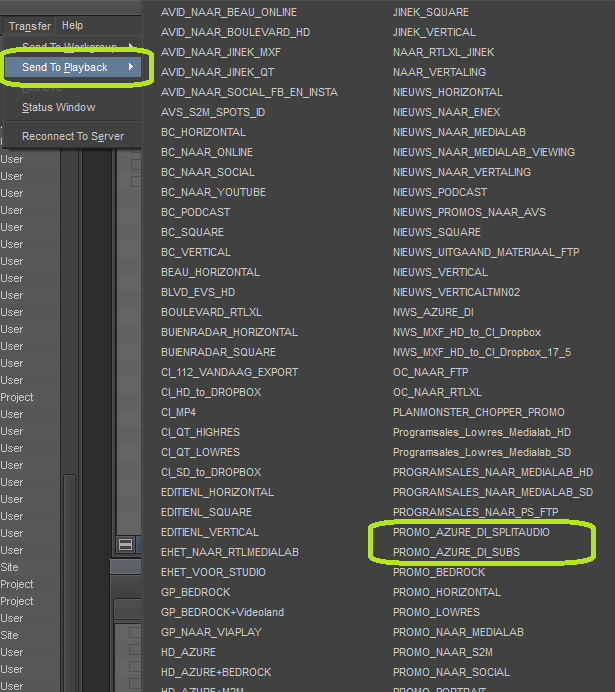This screenshot has height=692, width=615.
Task: Pick NIEUWS_UITGAAND_MATERIAAL_FTP
Action: [x=486, y=252]
